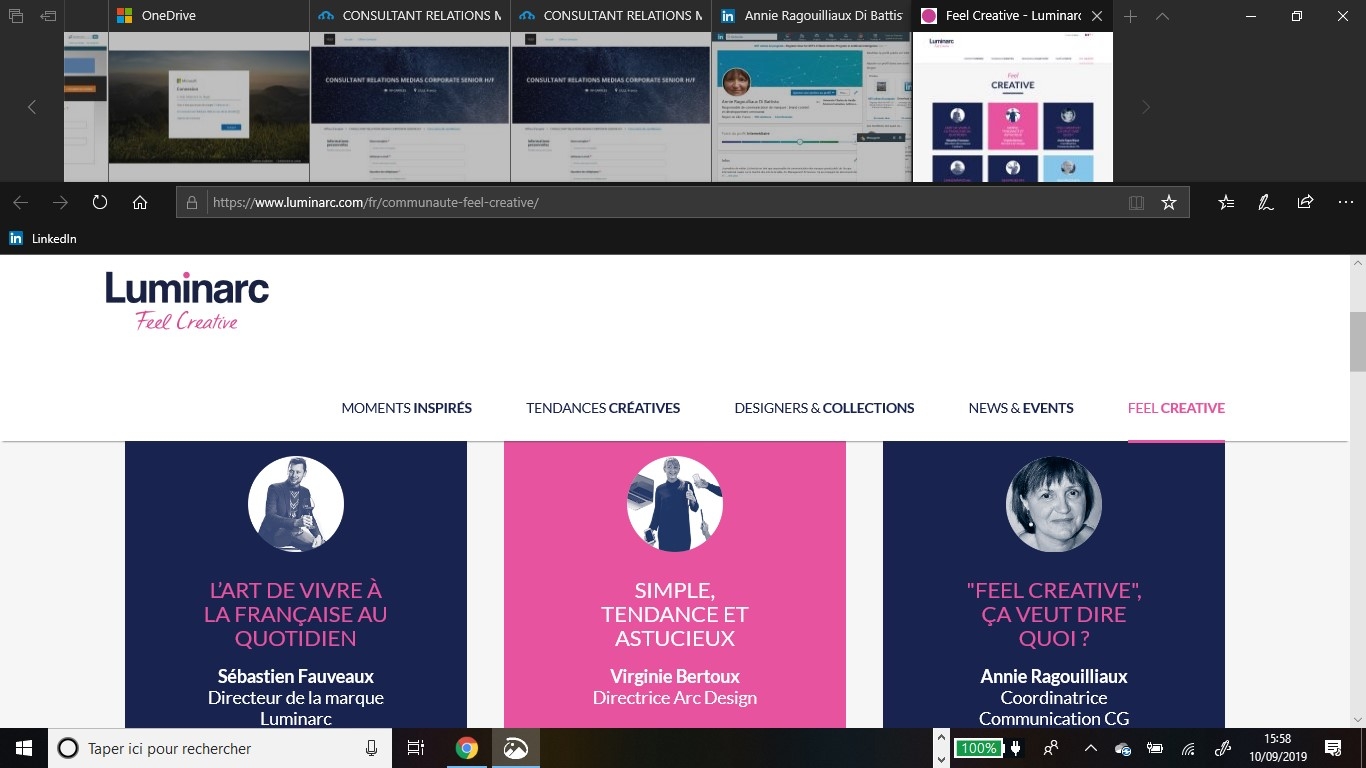Go to the browser home icon
This screenshot has width=1366, height=768.
point(140,202)
